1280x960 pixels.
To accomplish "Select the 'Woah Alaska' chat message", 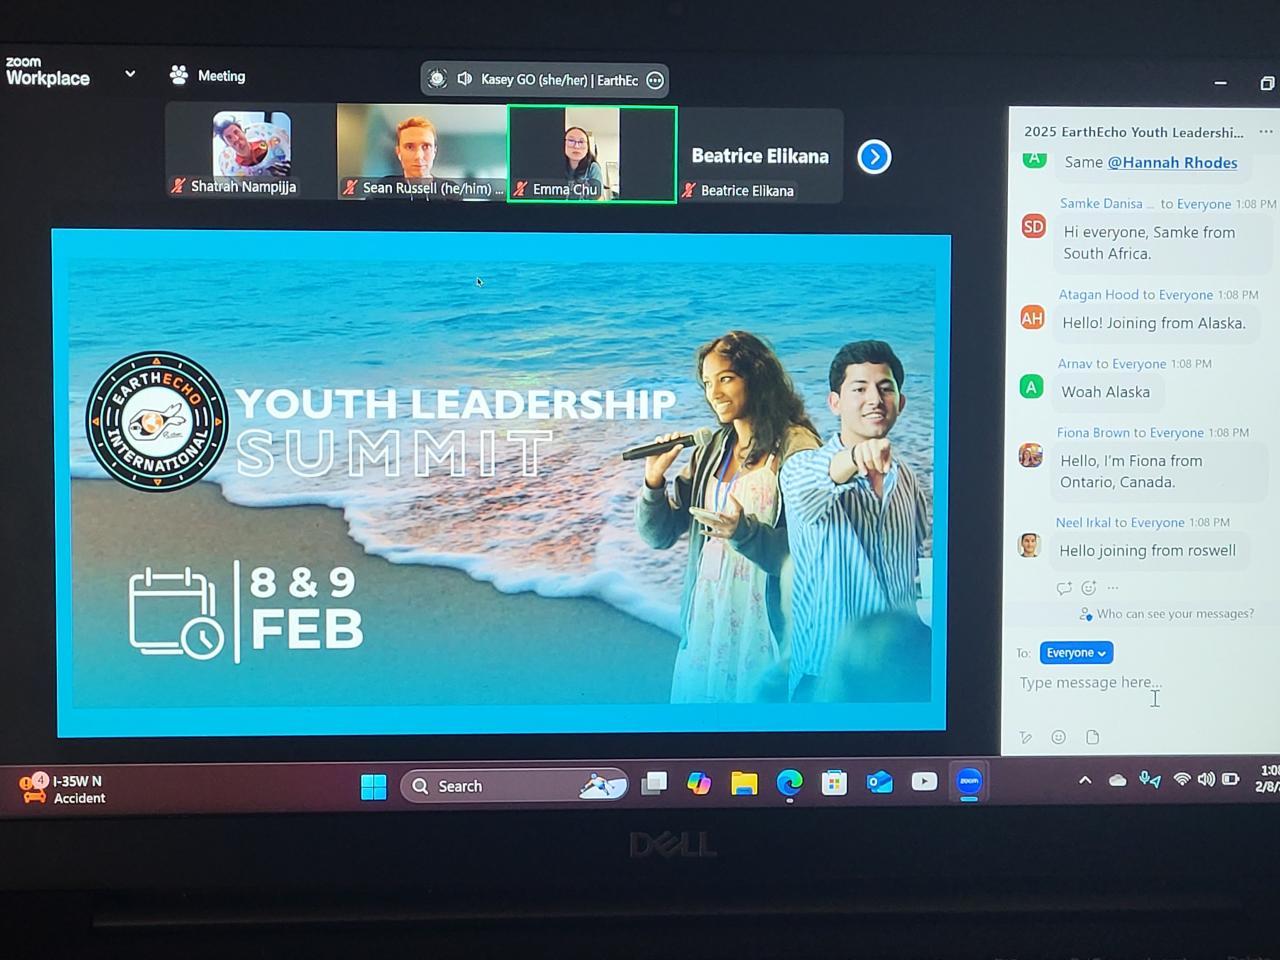I will (x=1105, y=392).
